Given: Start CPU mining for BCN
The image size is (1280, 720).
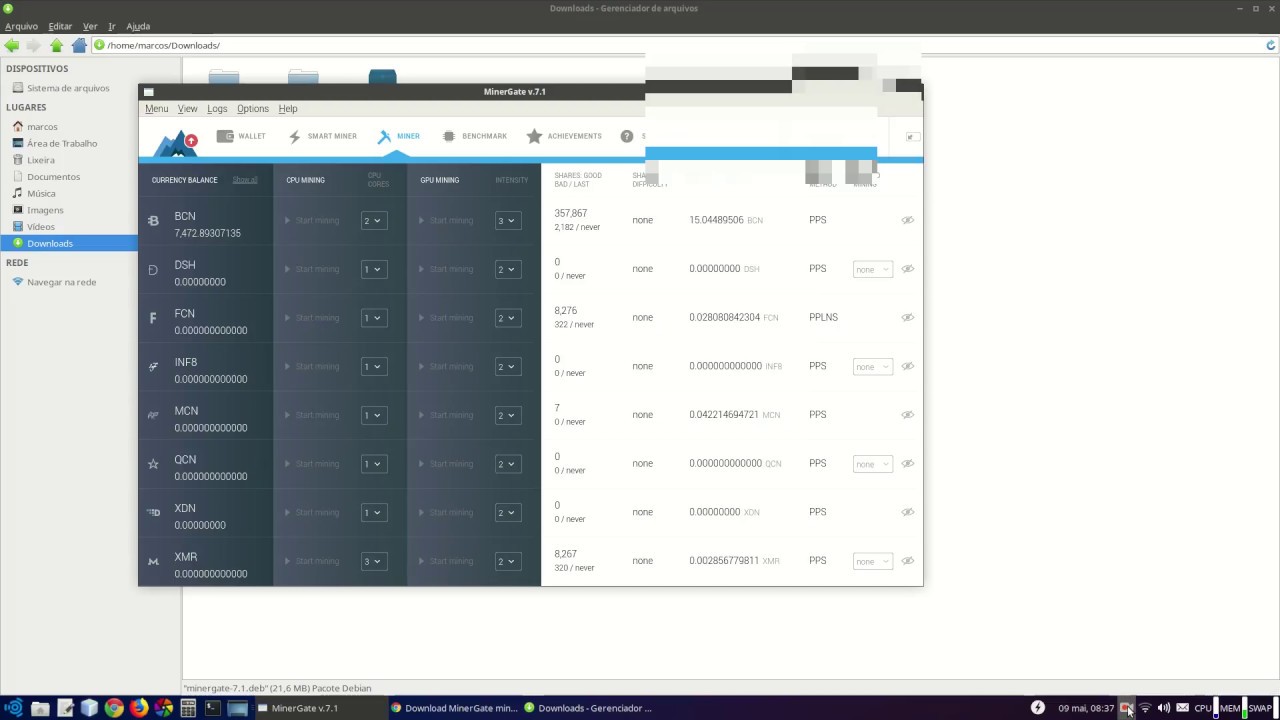Looking at the screenshot, I should (312, 220).
